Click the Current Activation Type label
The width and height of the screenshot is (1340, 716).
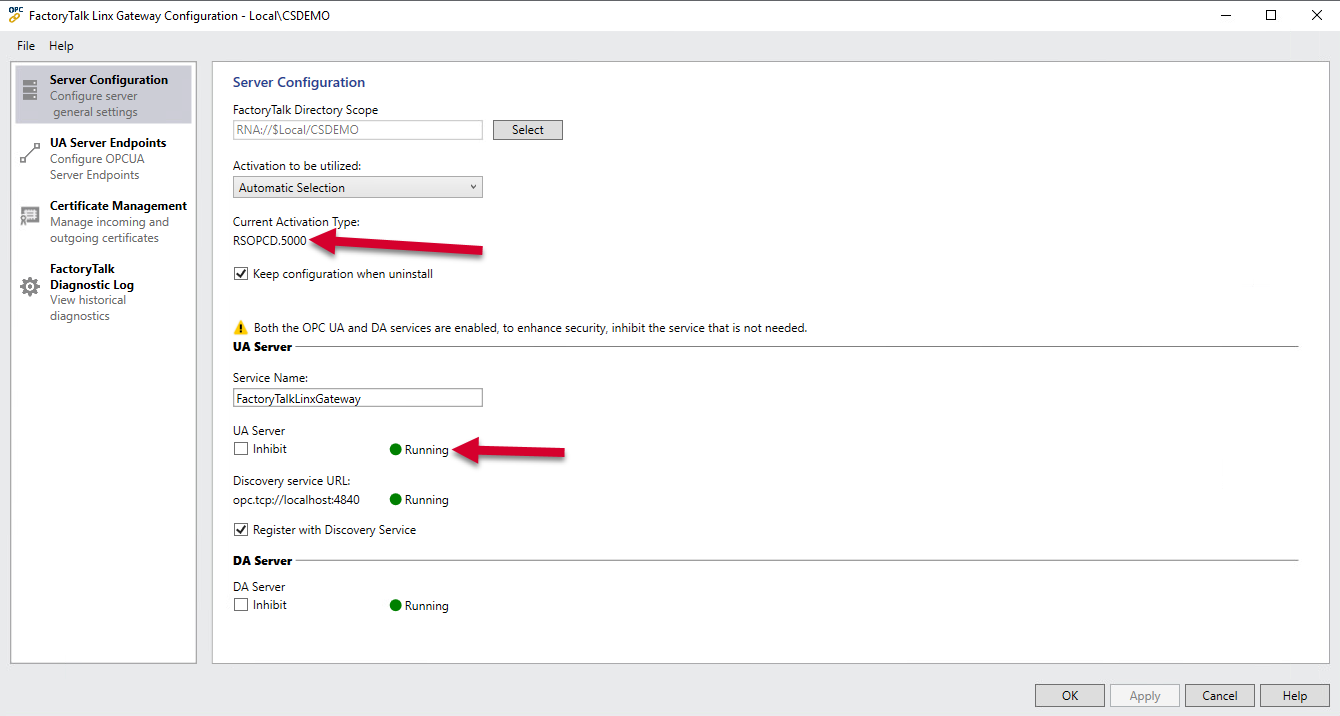(296, 222)
